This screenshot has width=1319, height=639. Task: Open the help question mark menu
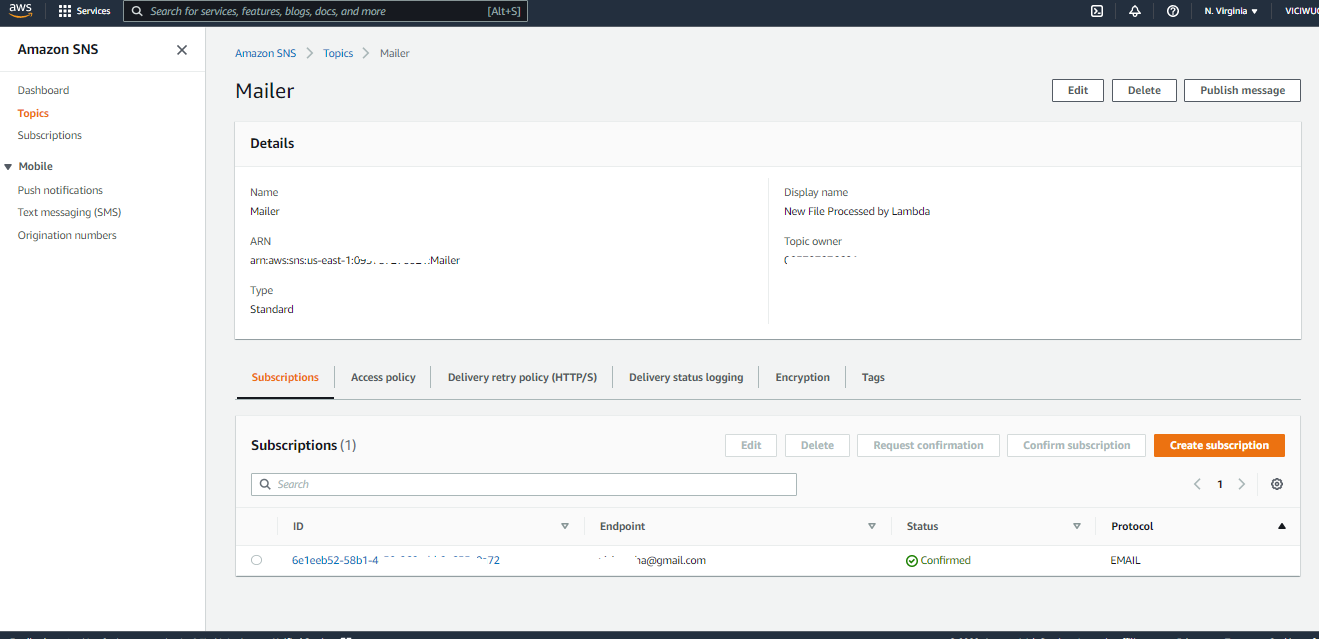pos(1173,11)
